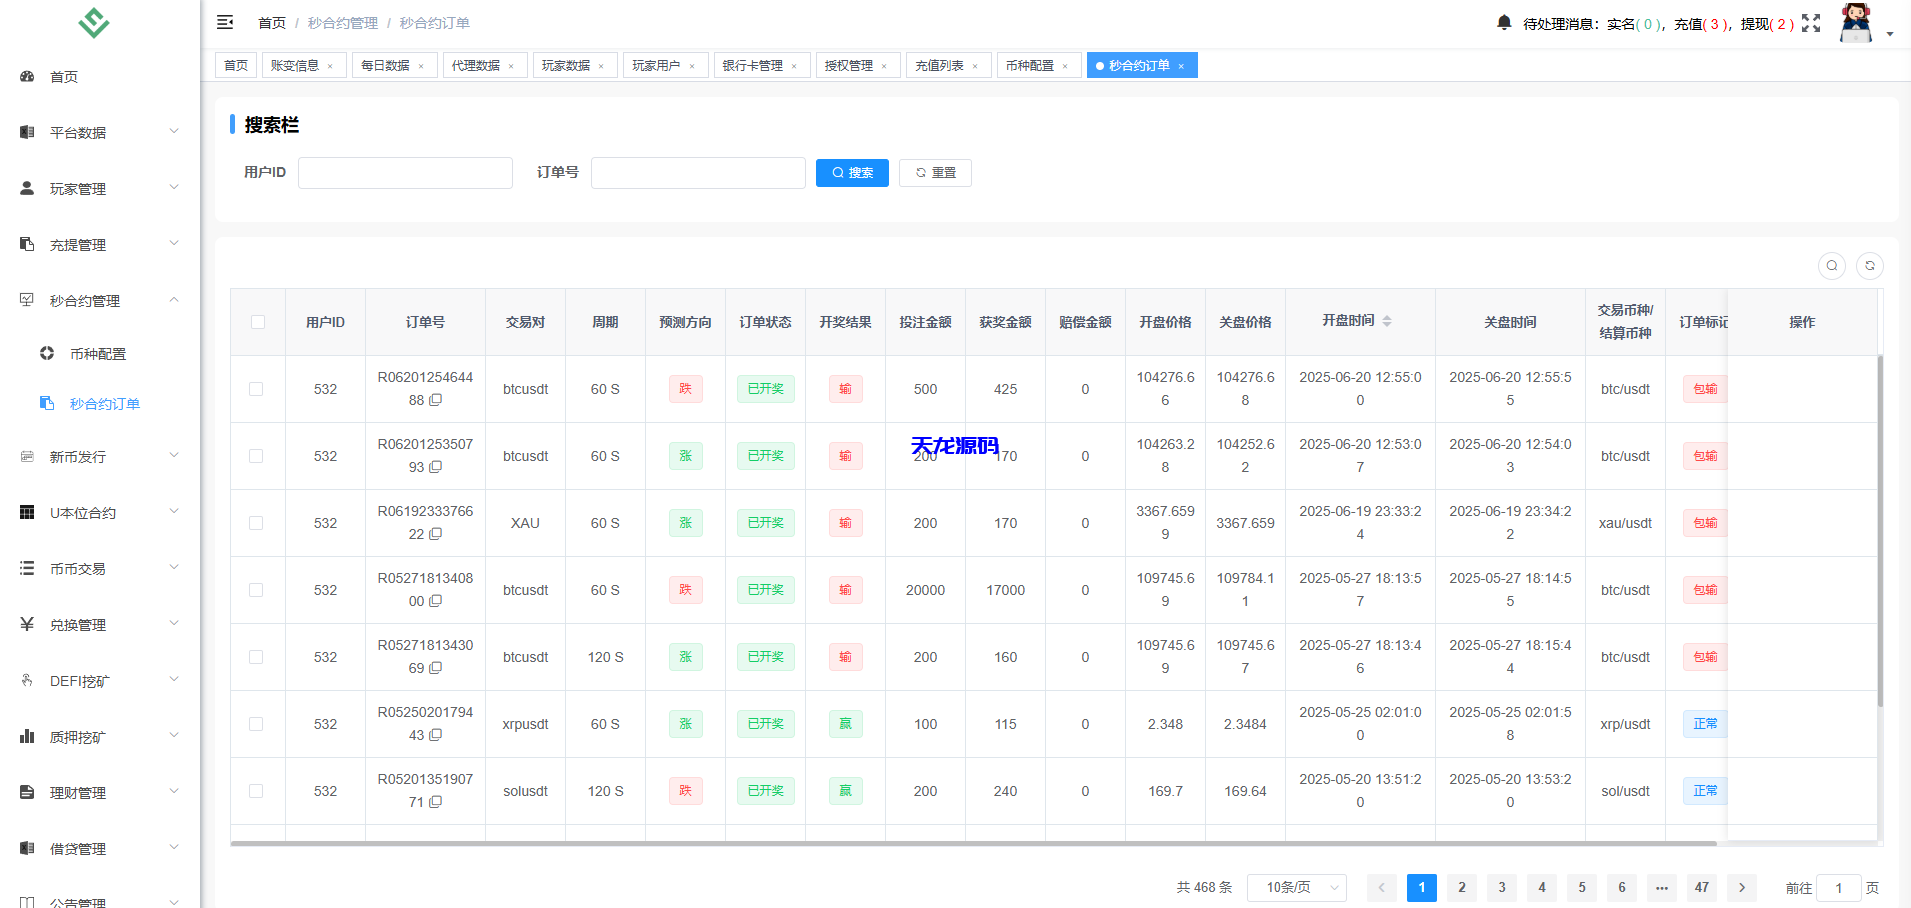Refresh the order table with the refresh icon
This screenshot has height=908, width=1911.
point(1870,265)
